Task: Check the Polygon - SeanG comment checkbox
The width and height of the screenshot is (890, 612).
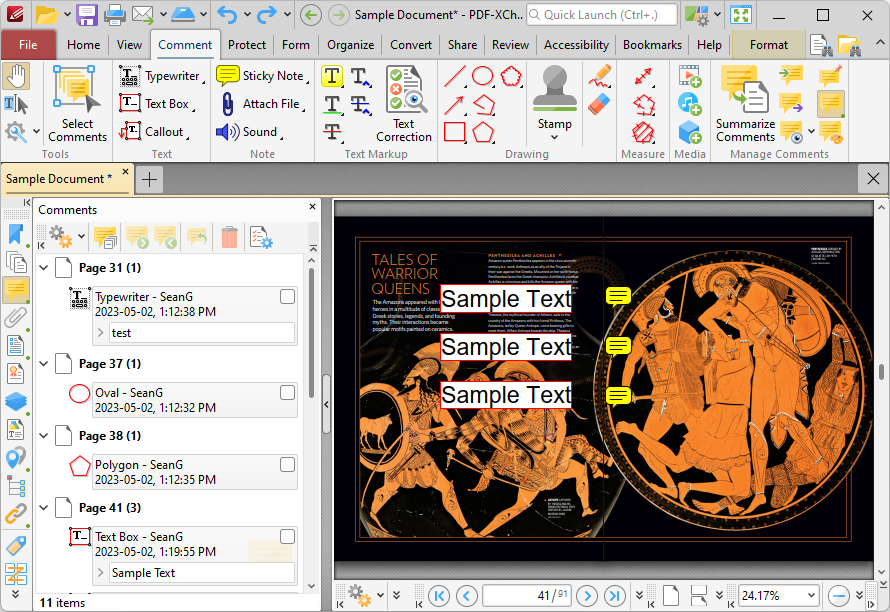Action: click(x=287, y=464)
